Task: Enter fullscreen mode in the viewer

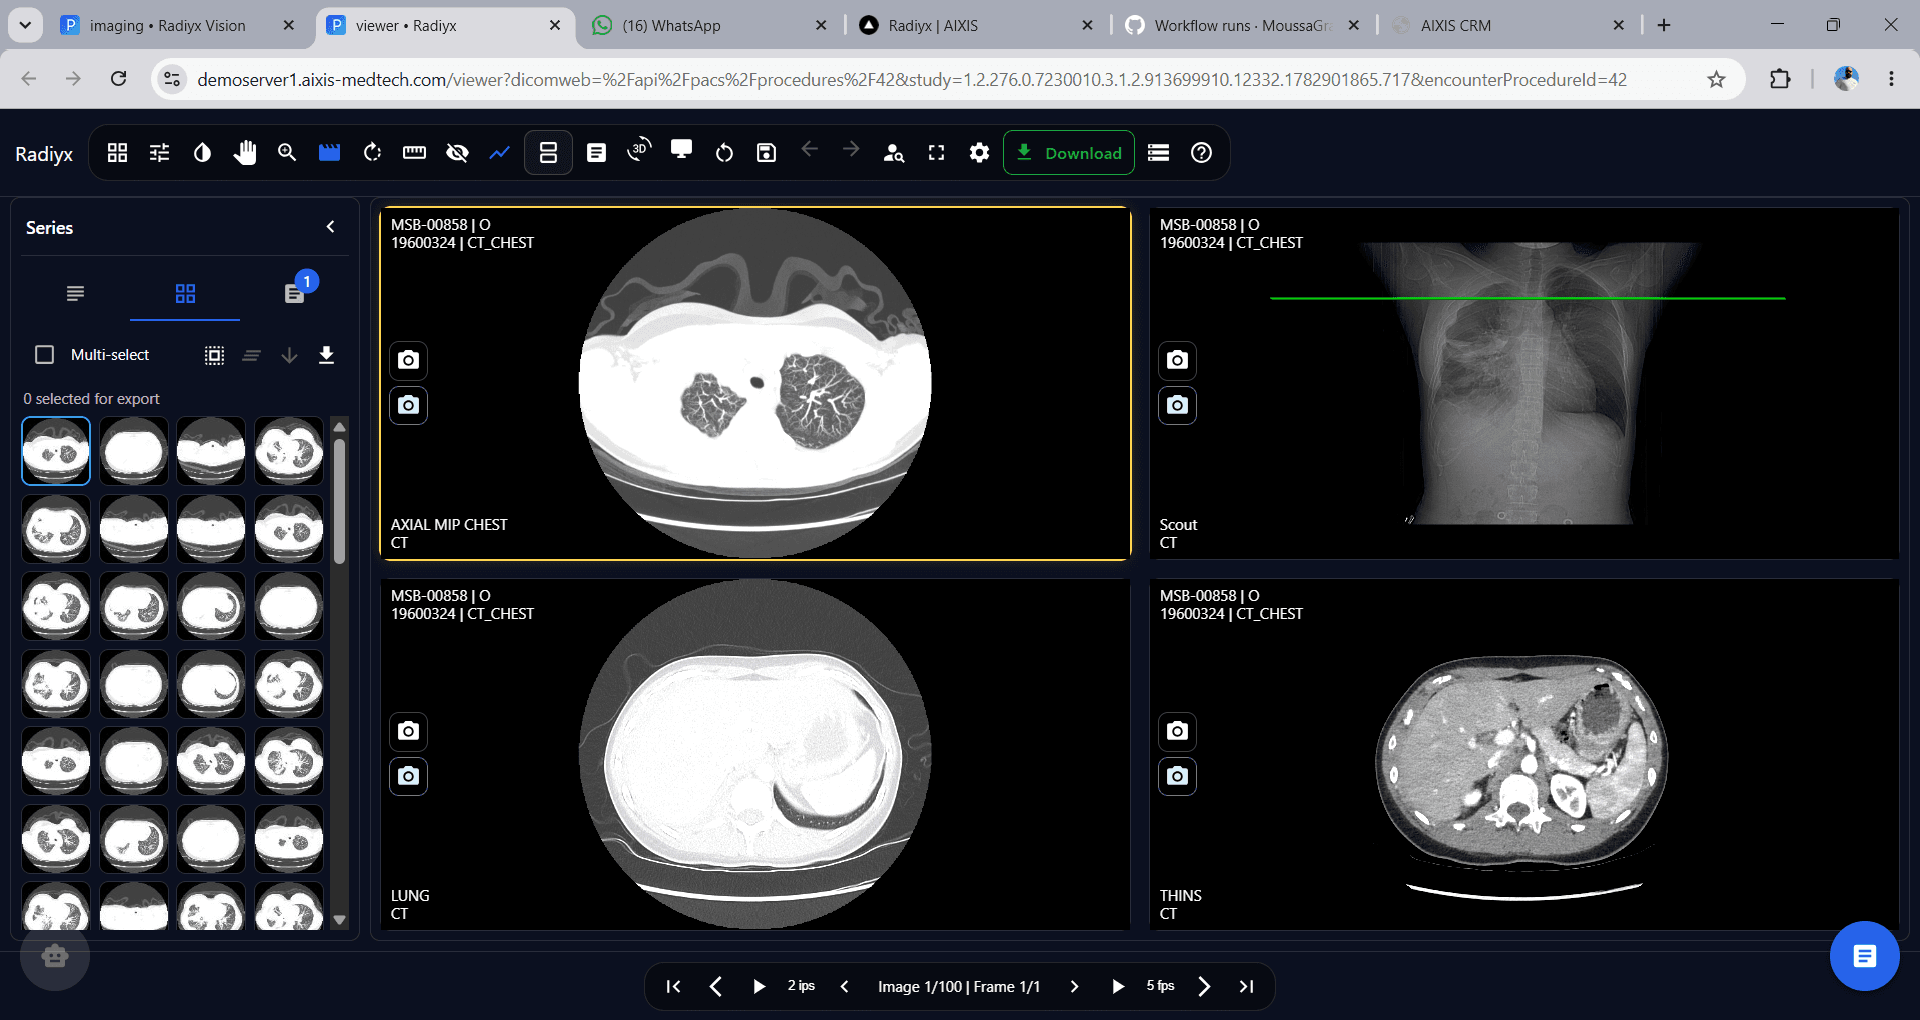Action: click(x=936, y=153)
